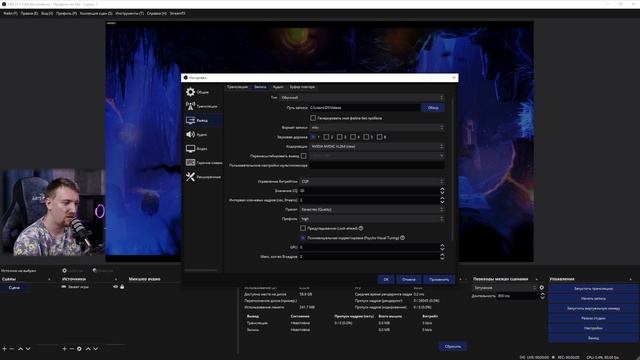
Task: Toggle visibility of game capture source
Action: [116, 287]
